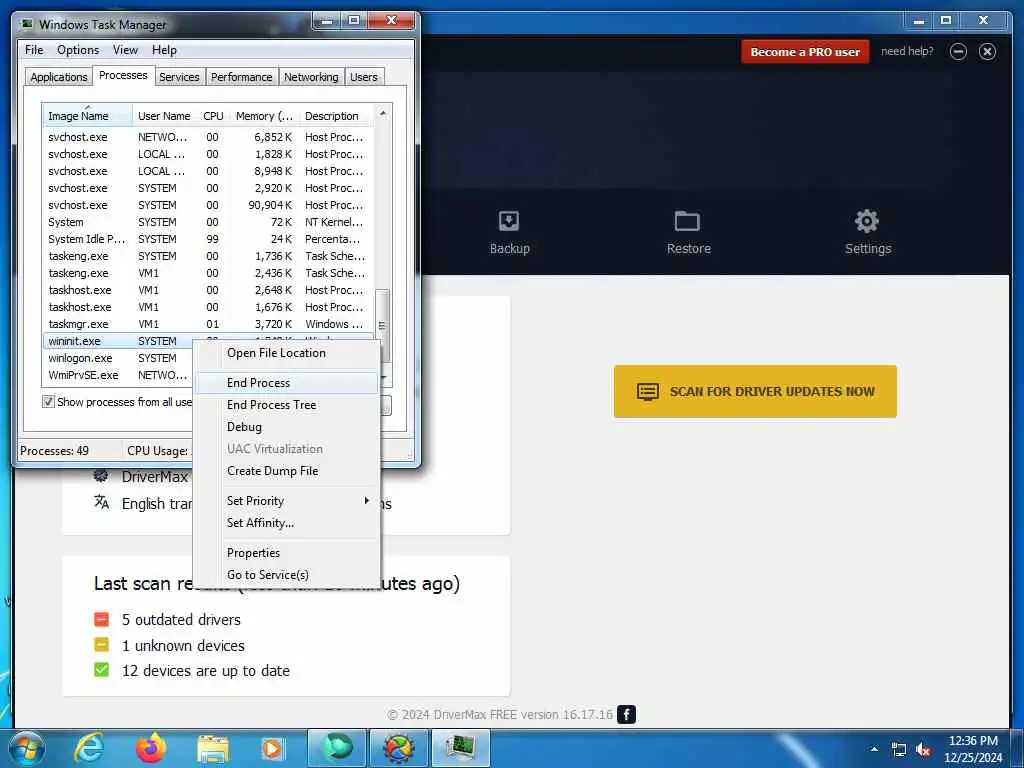Open the Windows Start menu orb
The height and width of the screenshot is (768, 1024).
[x=26, y=748]
